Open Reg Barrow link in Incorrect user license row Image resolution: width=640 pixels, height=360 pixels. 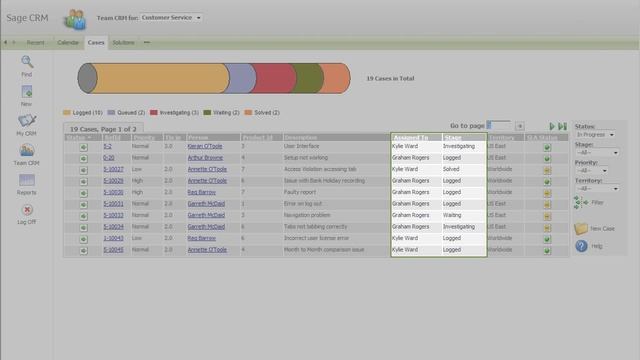[202, 238]
